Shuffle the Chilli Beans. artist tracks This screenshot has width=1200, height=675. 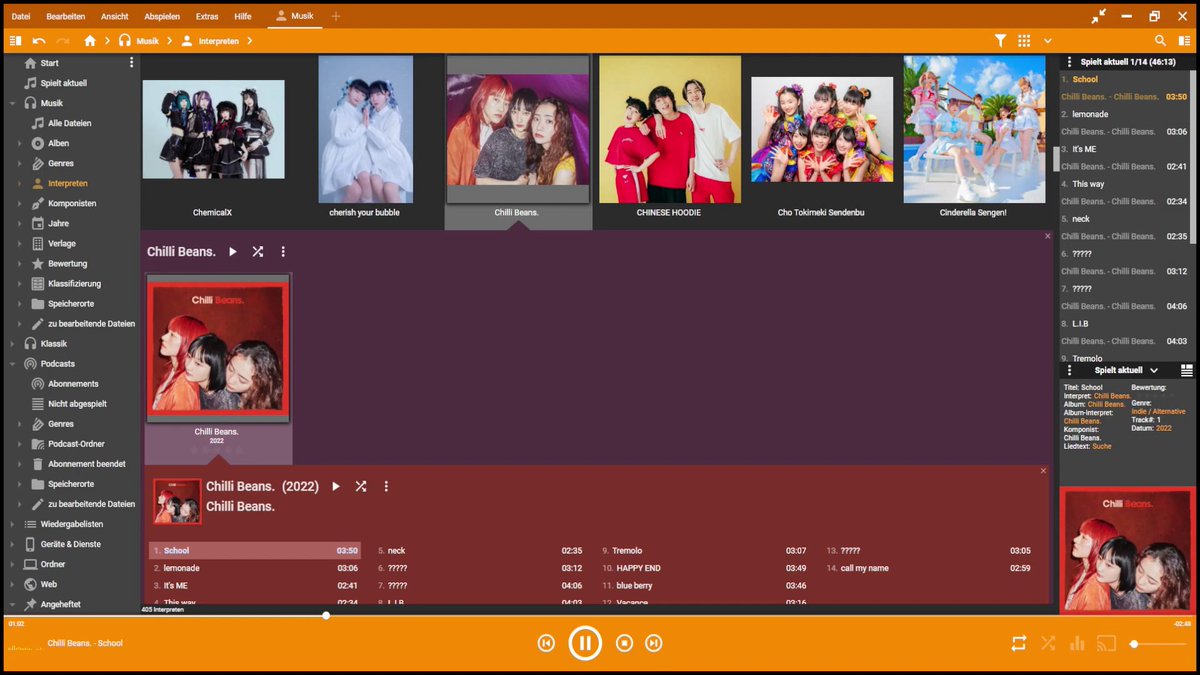point(257,252)
